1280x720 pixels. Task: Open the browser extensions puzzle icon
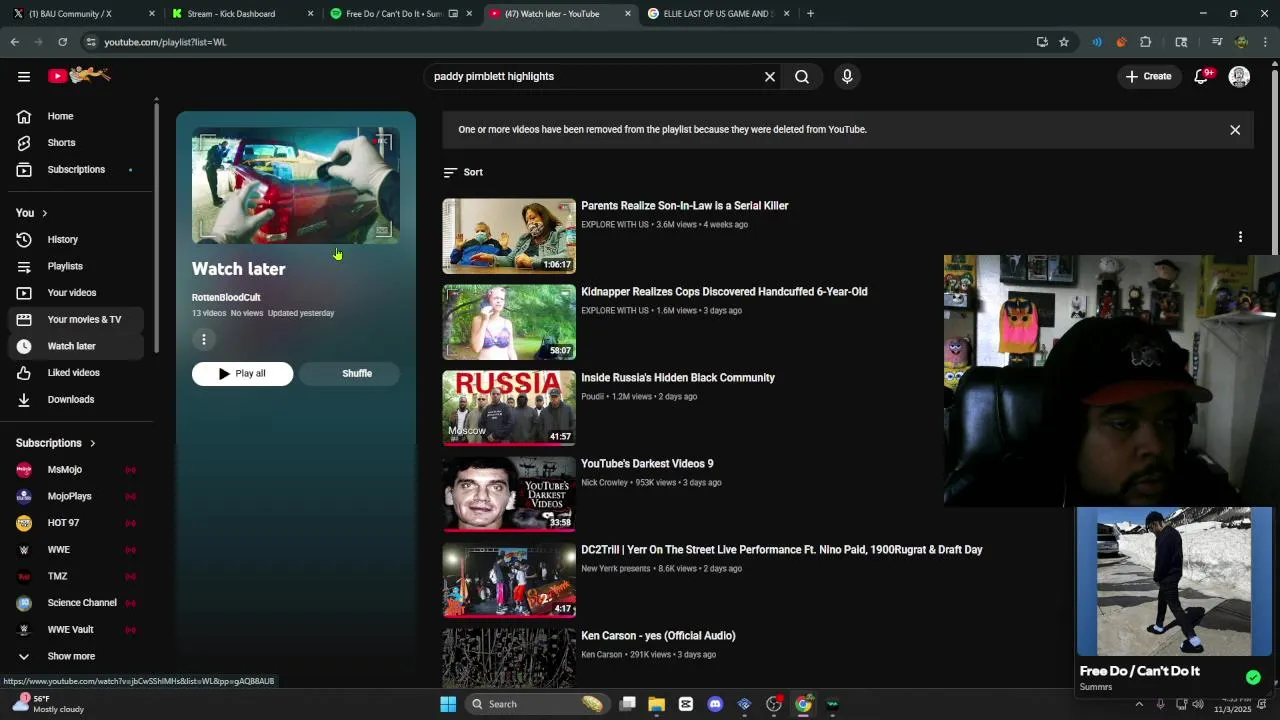pyautogui.click(x=1146, y=42)
